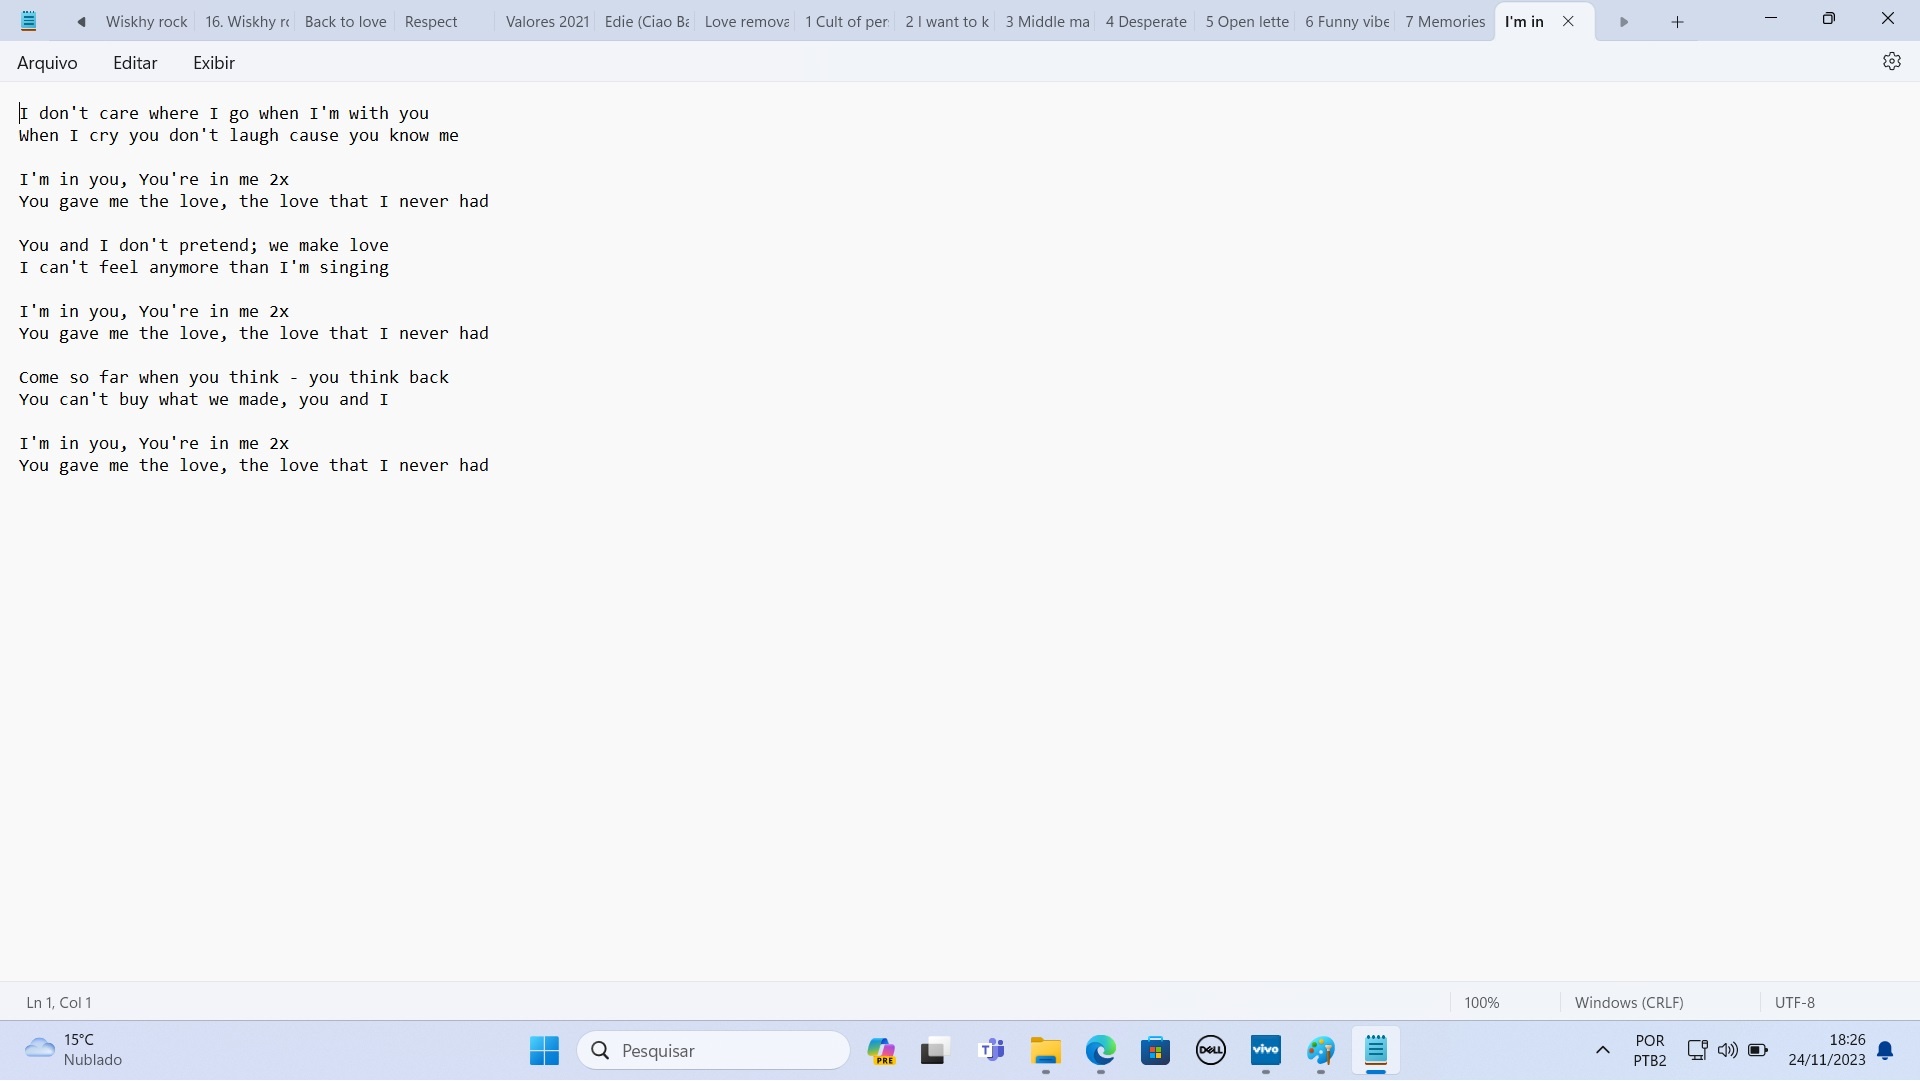Switch to the "2 I want to k" tab
This screenshot has height=1081, width=1920.
coord(946,22)
